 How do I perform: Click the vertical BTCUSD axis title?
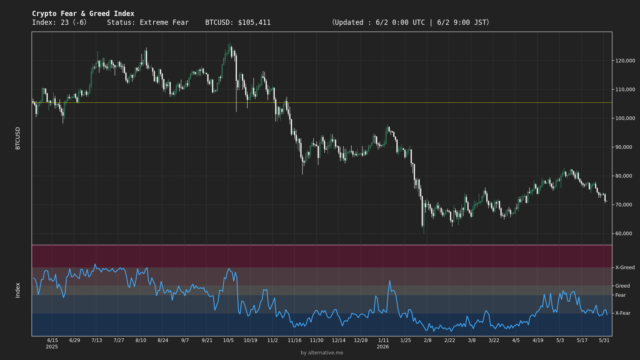[18, 138]
